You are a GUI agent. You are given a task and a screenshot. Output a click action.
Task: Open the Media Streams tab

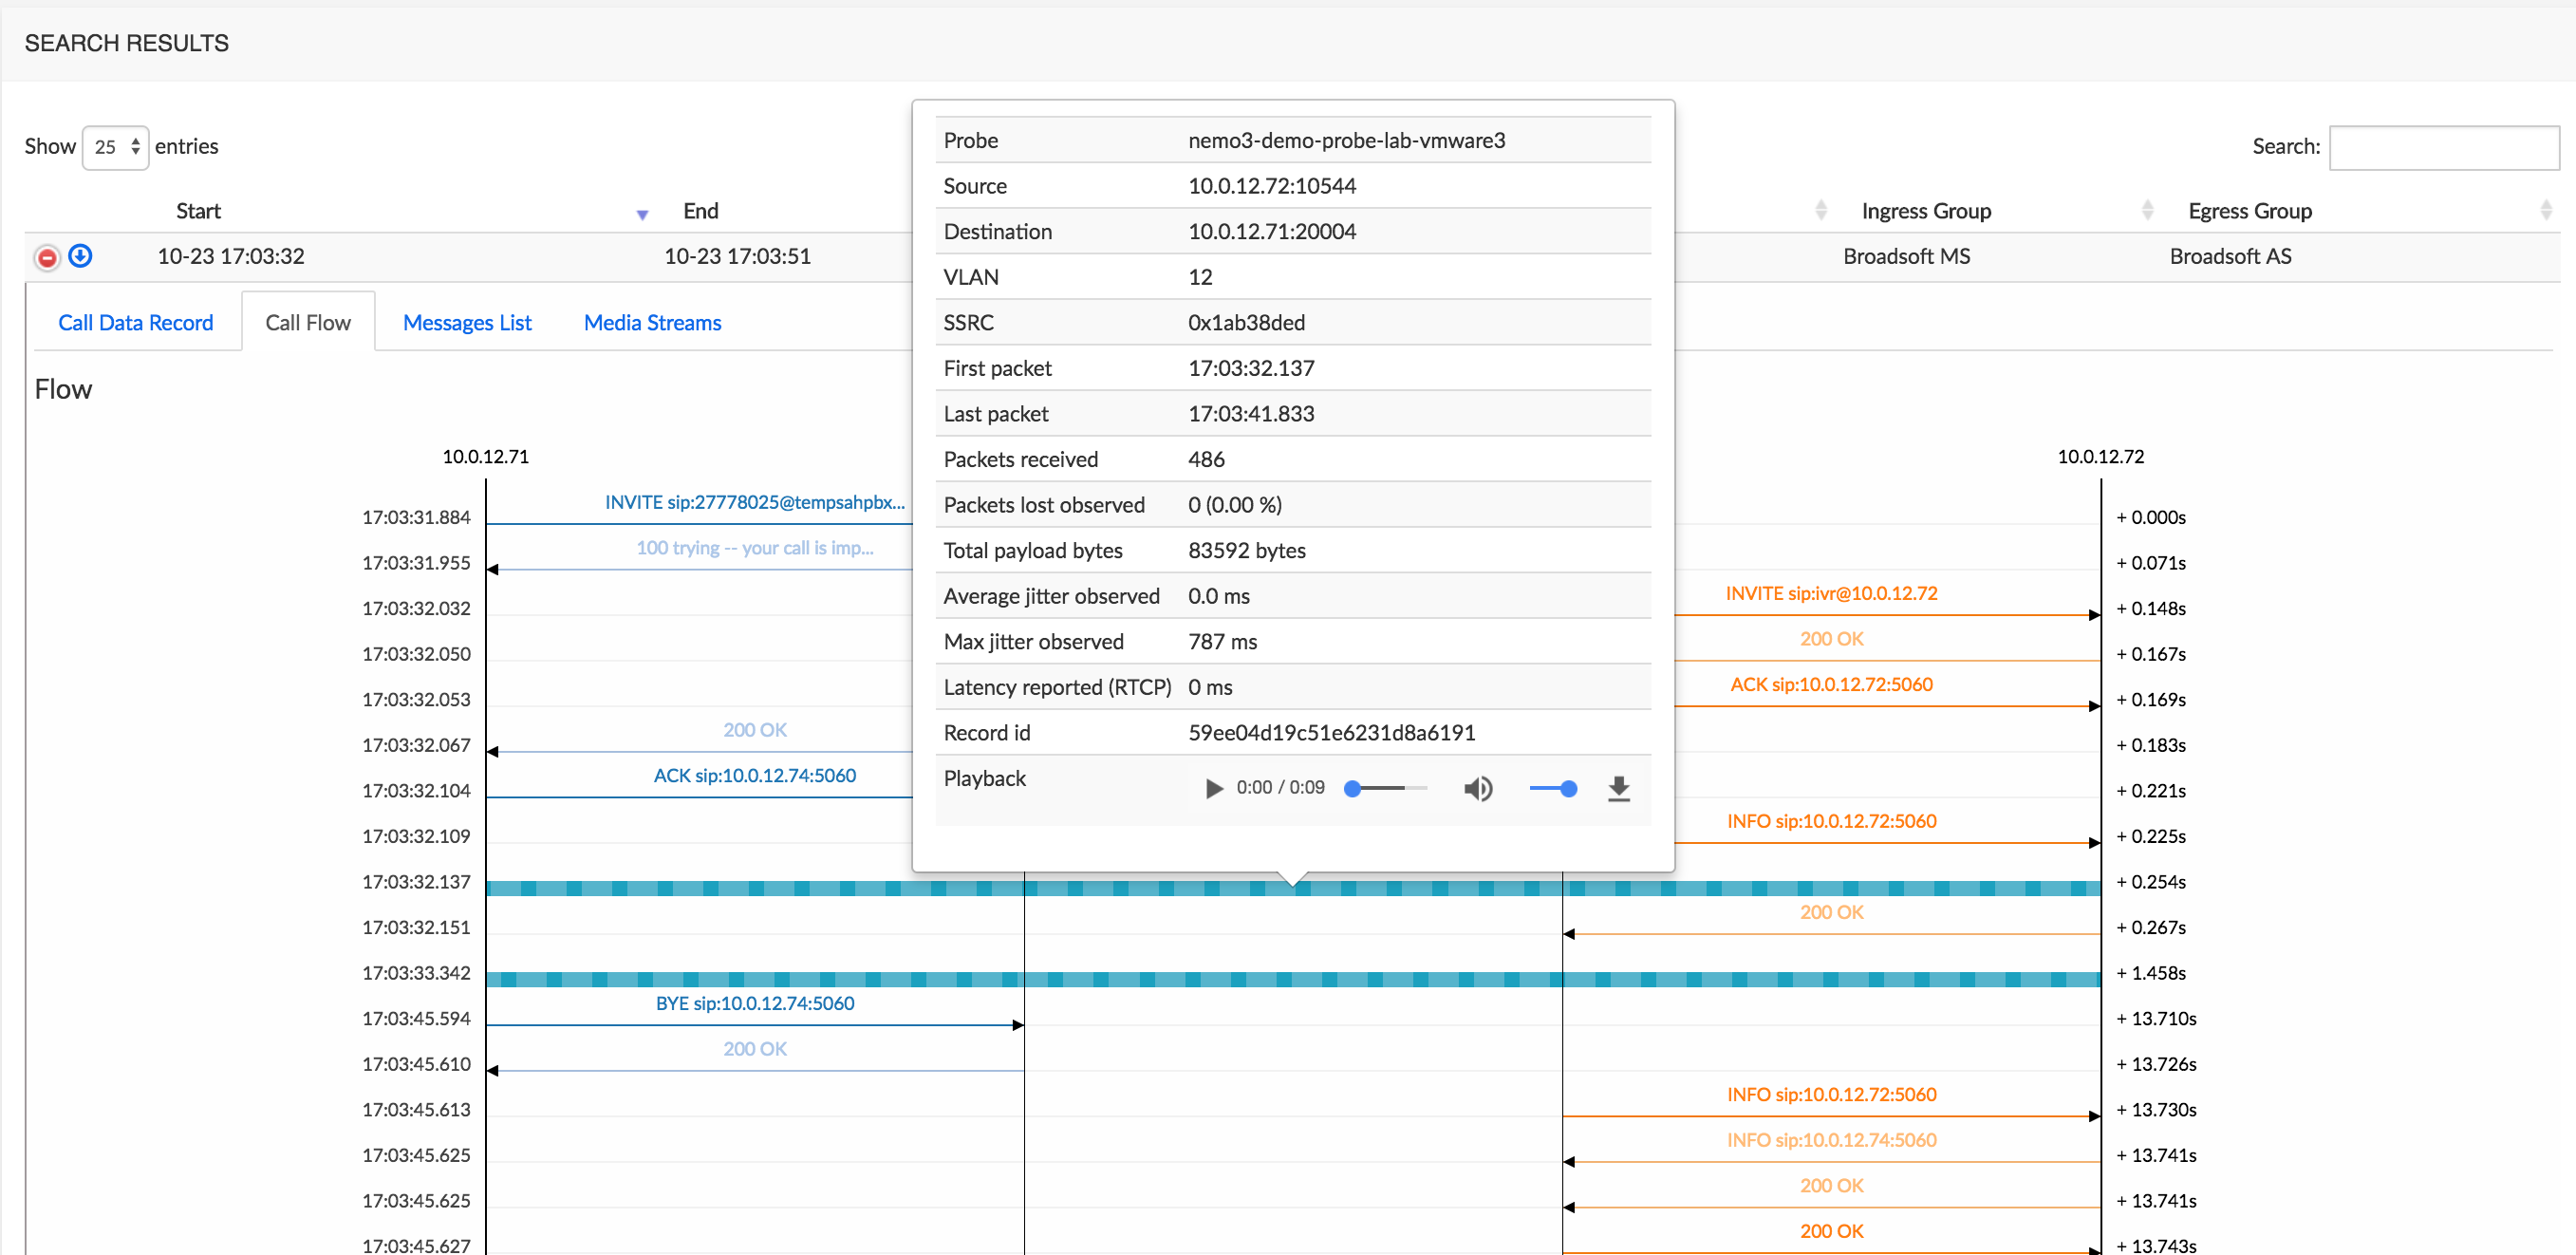[x=652, y=323]
